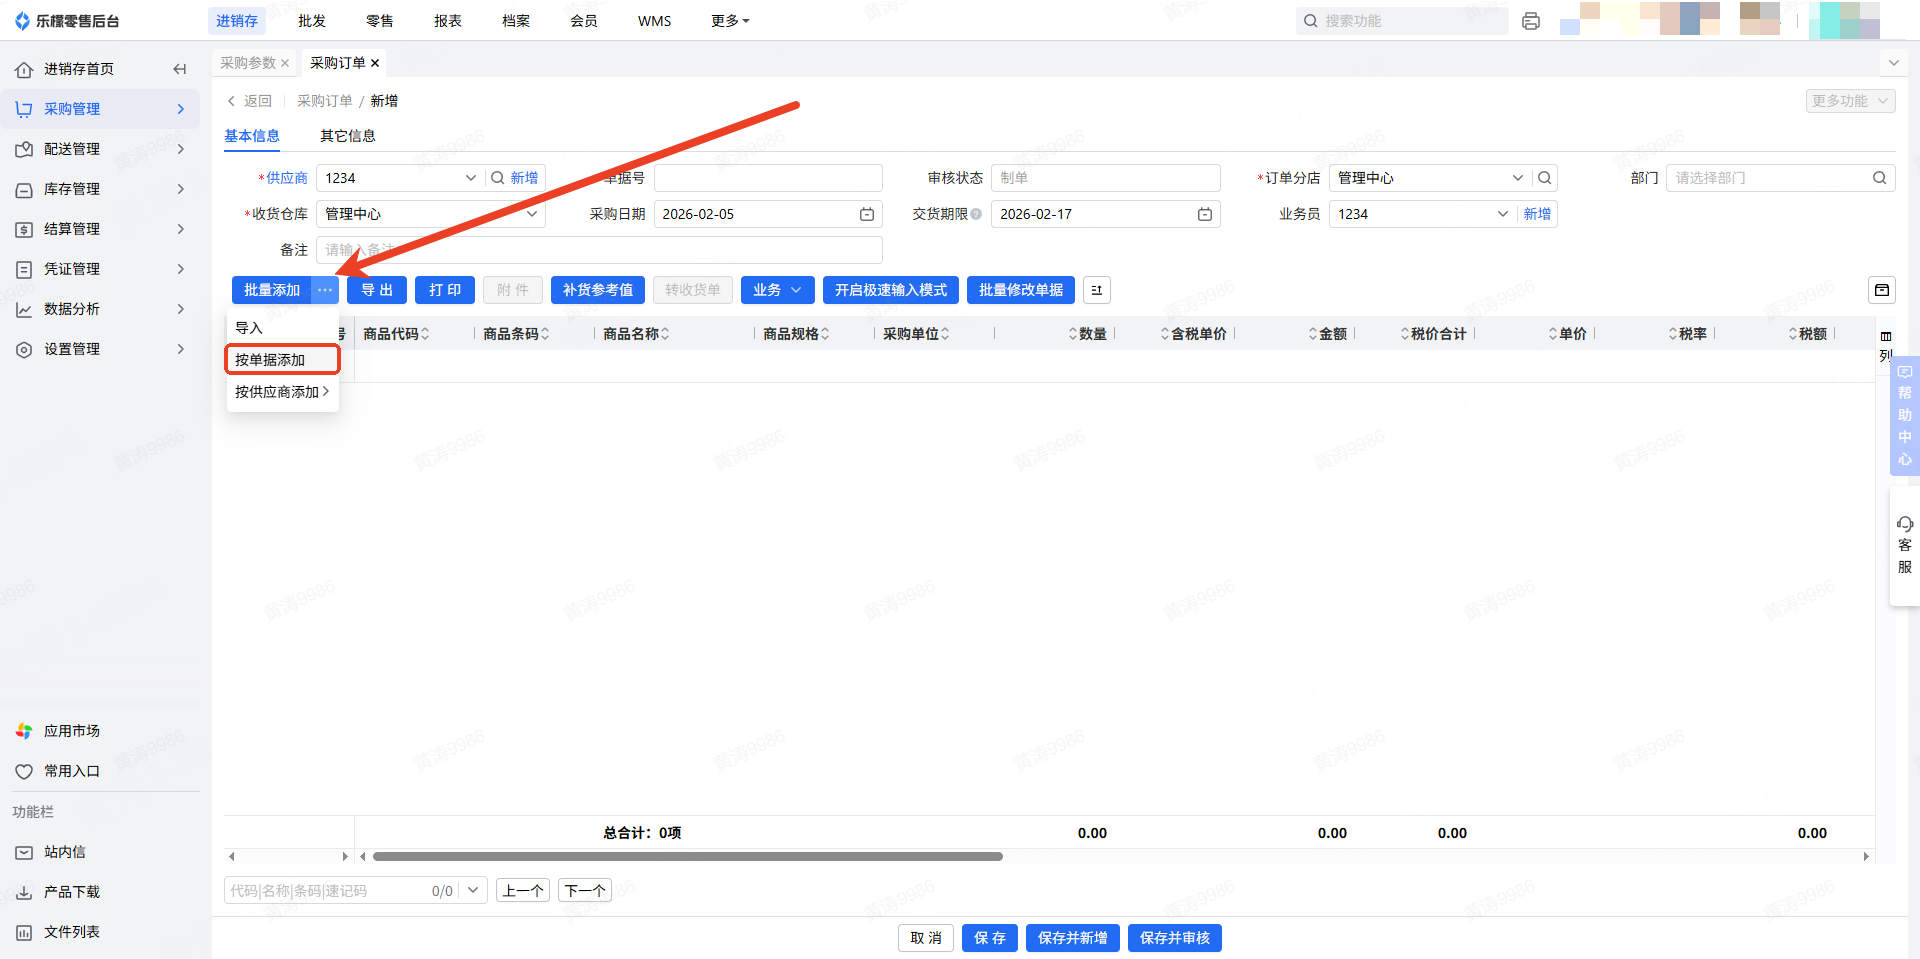Screen dimensions: 1920x959
Task: Click the help icon beside 交货期限 label
Action: click(x=976, y=214)
